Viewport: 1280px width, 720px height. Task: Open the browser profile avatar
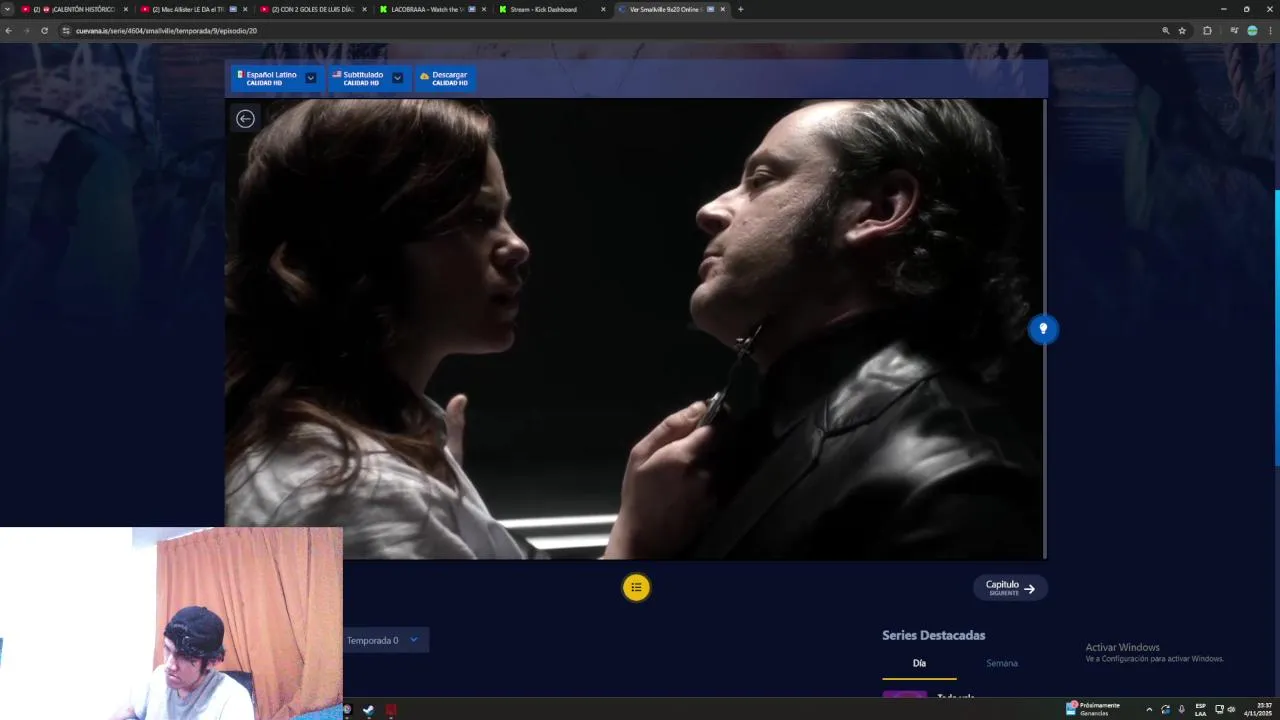(1252, 31)
